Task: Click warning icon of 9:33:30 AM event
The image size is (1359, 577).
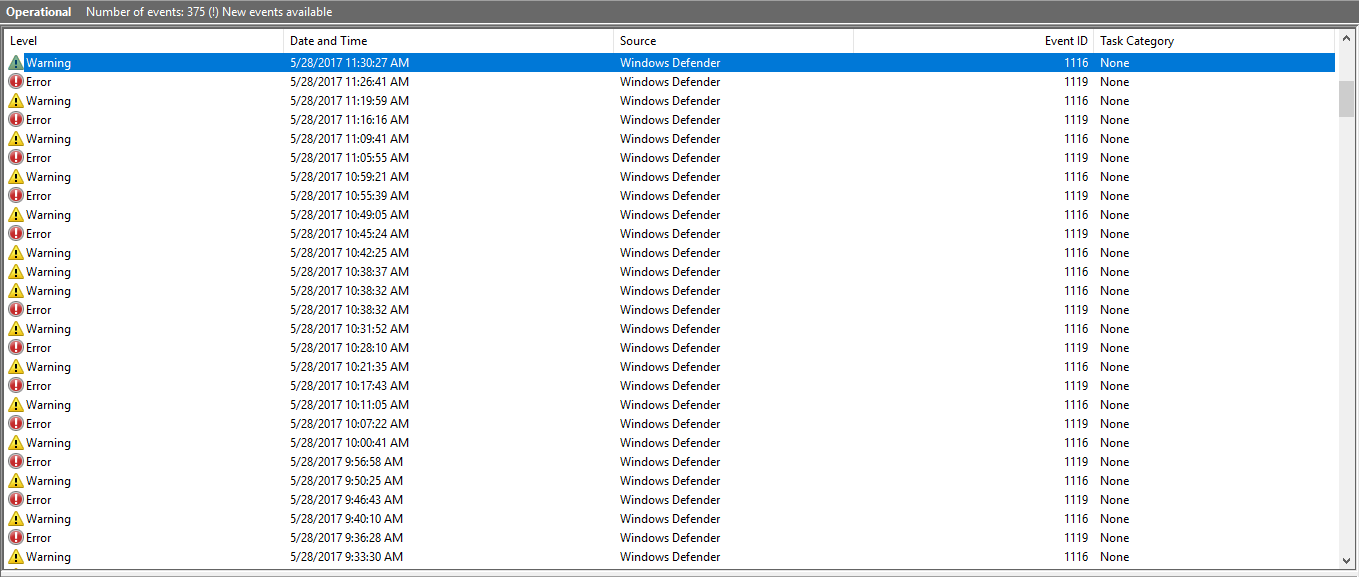Action: coord(16,557)
